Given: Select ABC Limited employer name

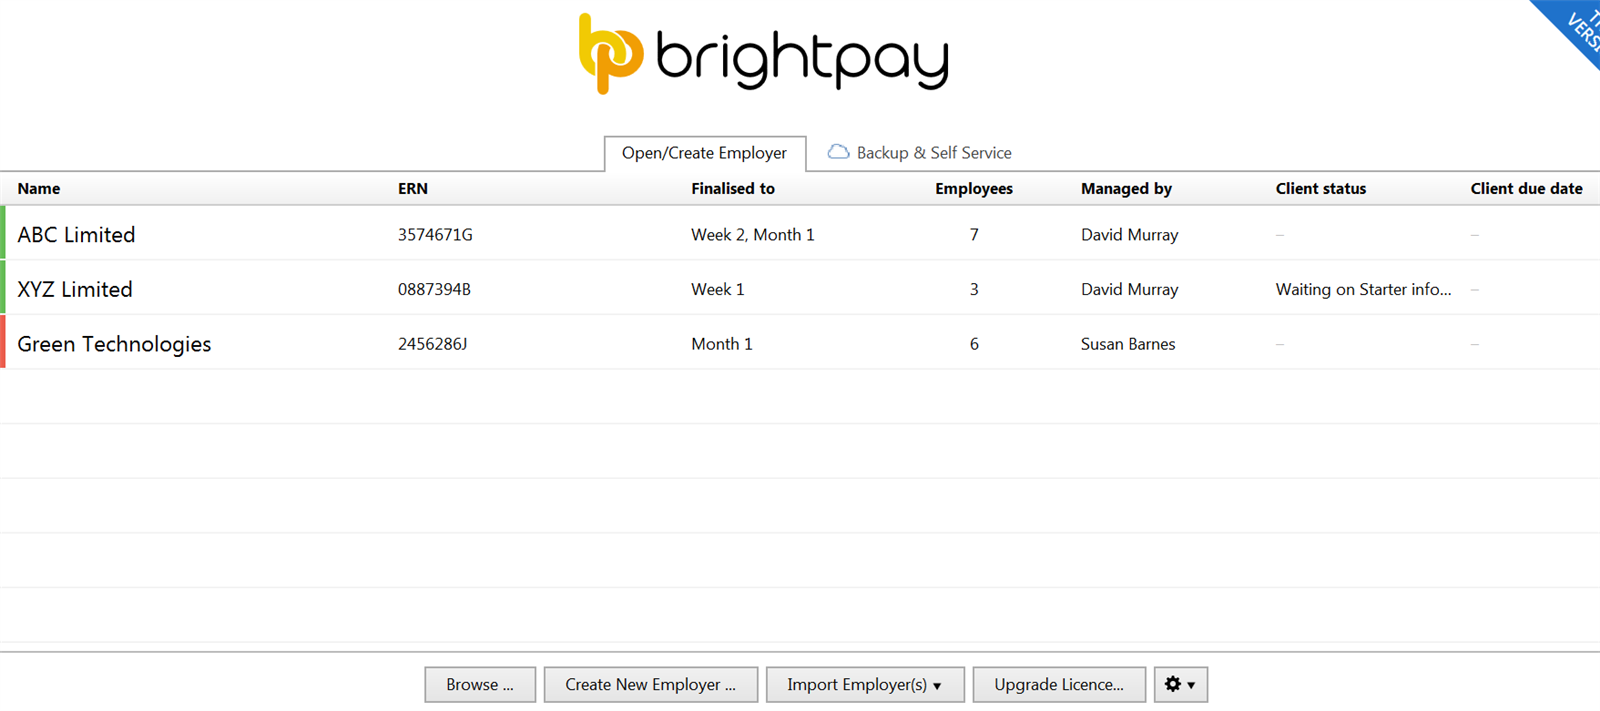Looking at the screenshot, I should coord(76,235).
